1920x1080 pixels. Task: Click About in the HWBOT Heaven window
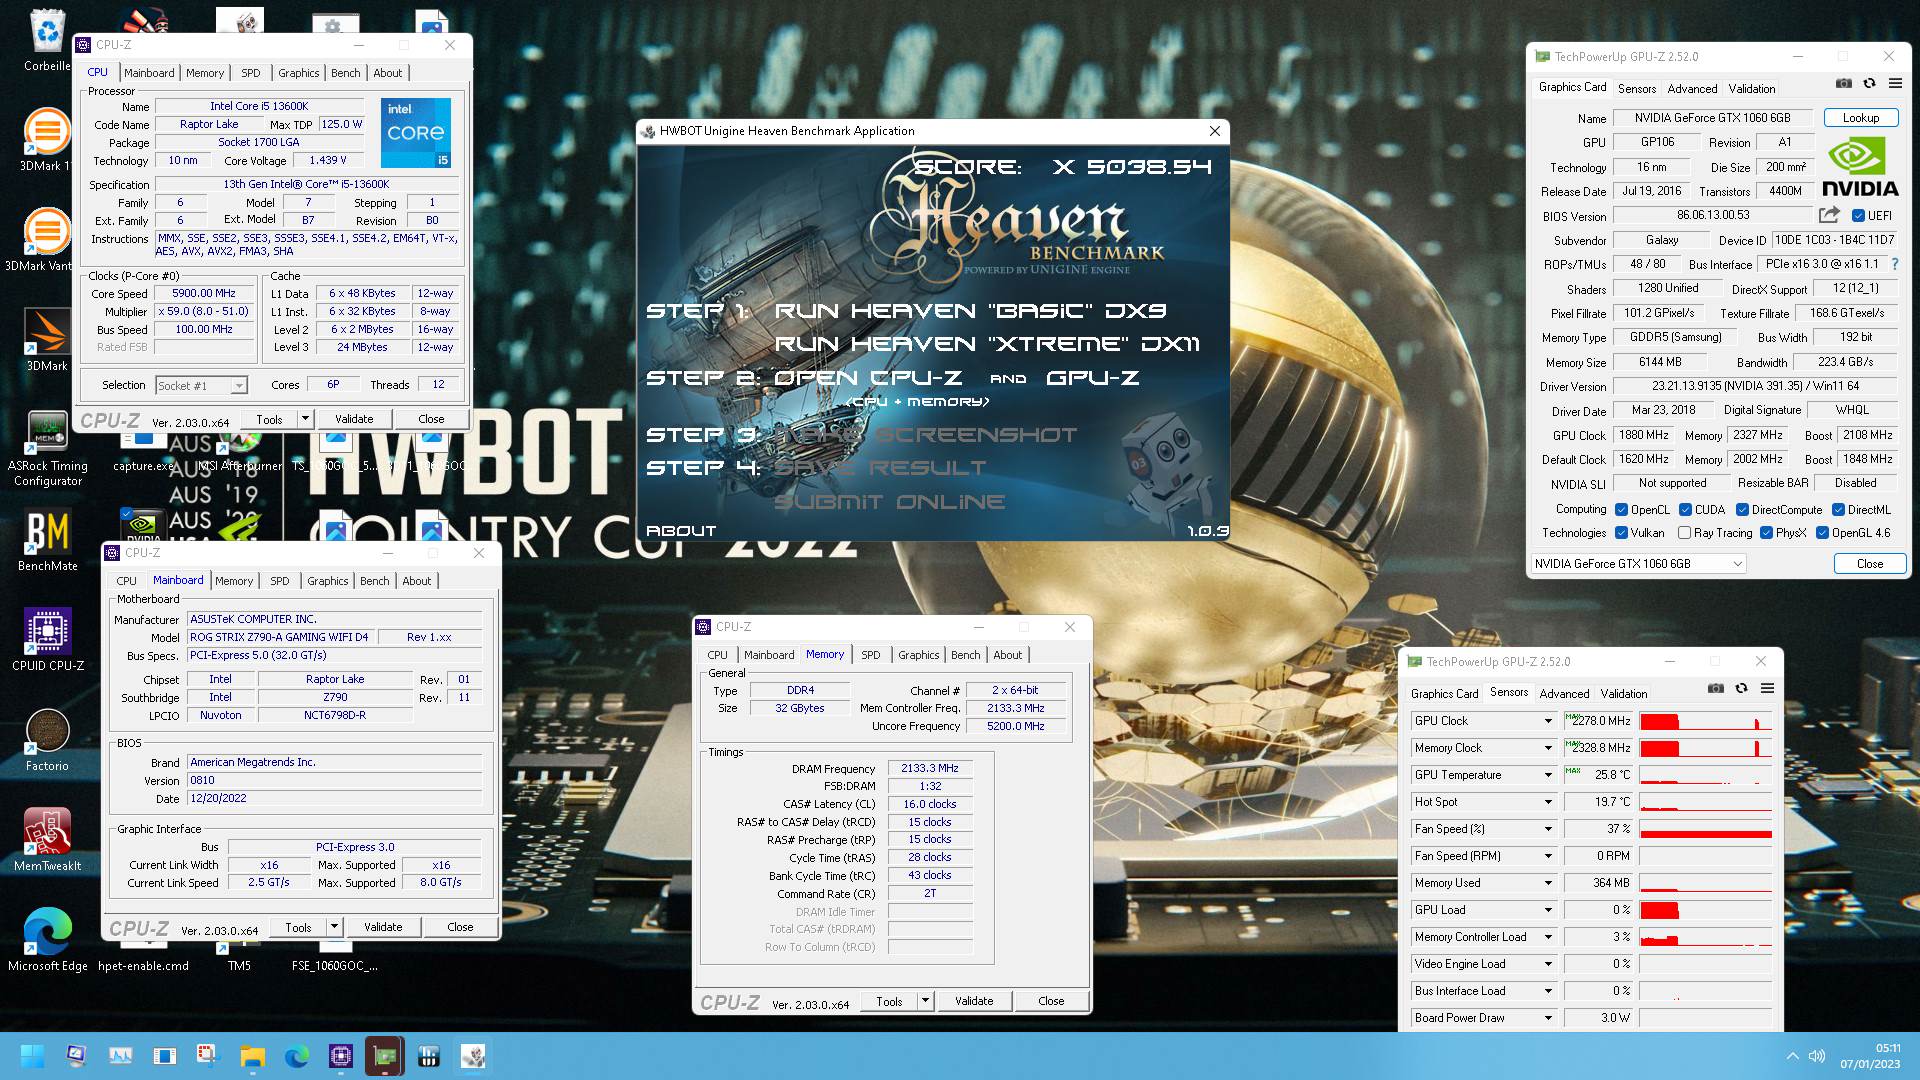[x=681, y=531]
